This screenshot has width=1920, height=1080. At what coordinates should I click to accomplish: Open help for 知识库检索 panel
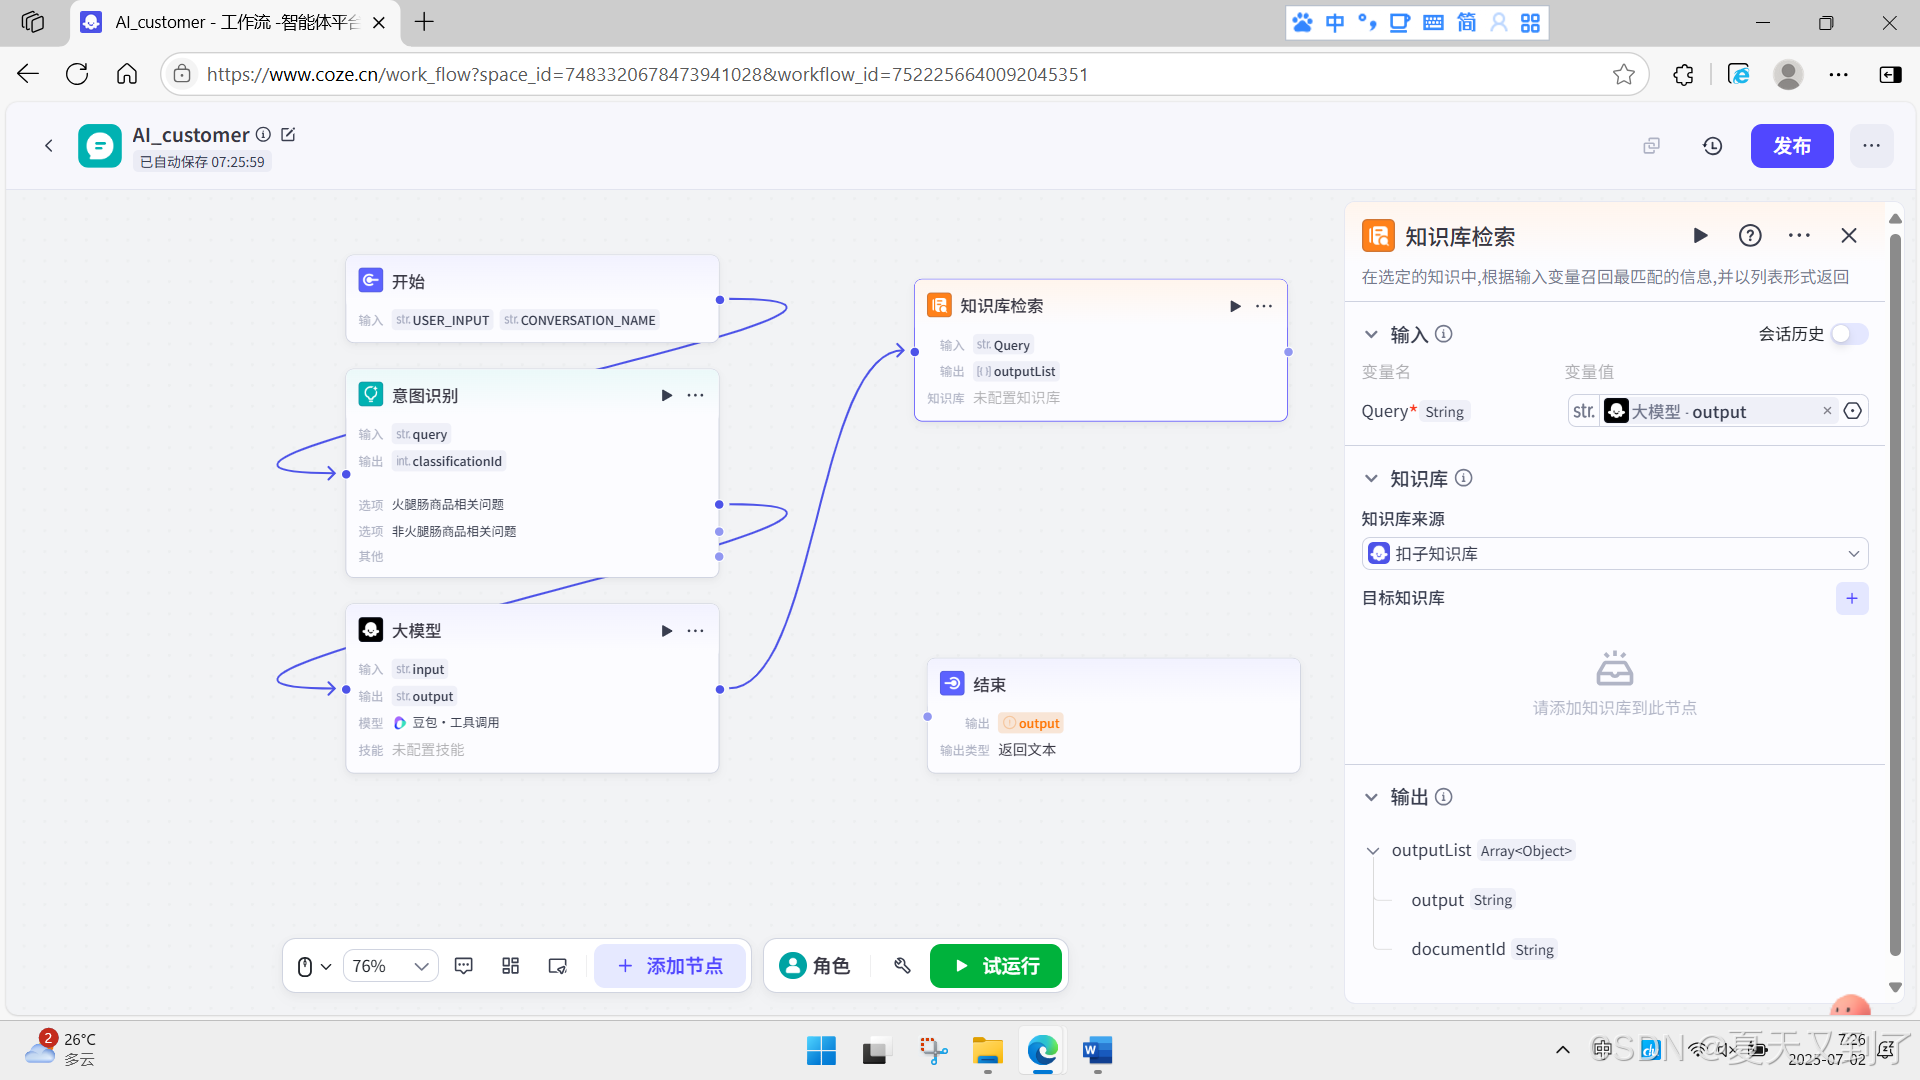(x=1750, y=236)
